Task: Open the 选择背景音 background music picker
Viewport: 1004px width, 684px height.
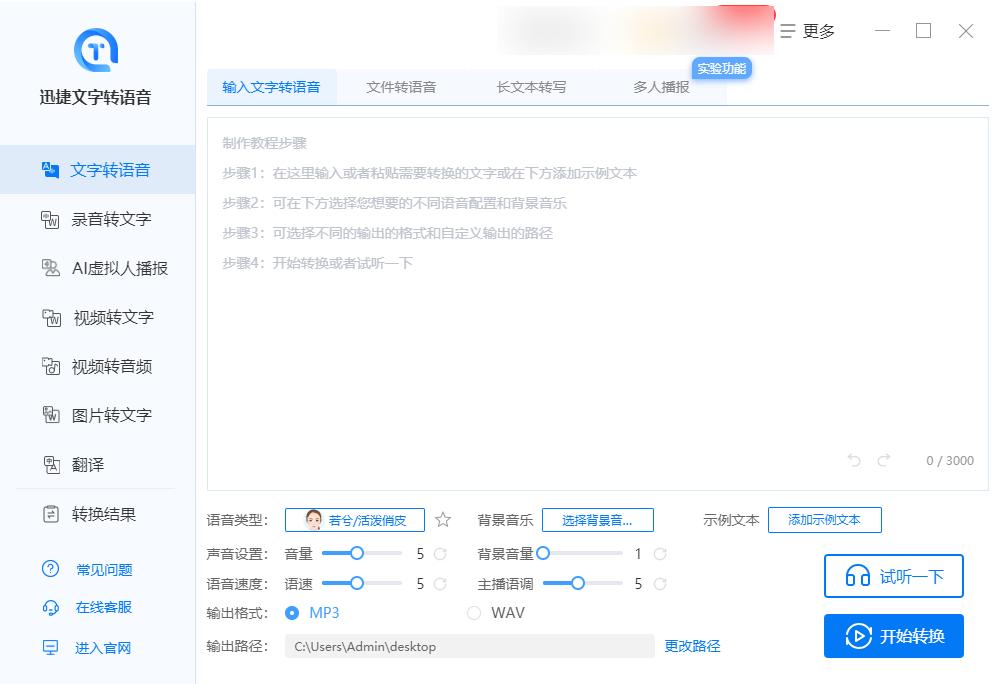Action: point(596,519)
